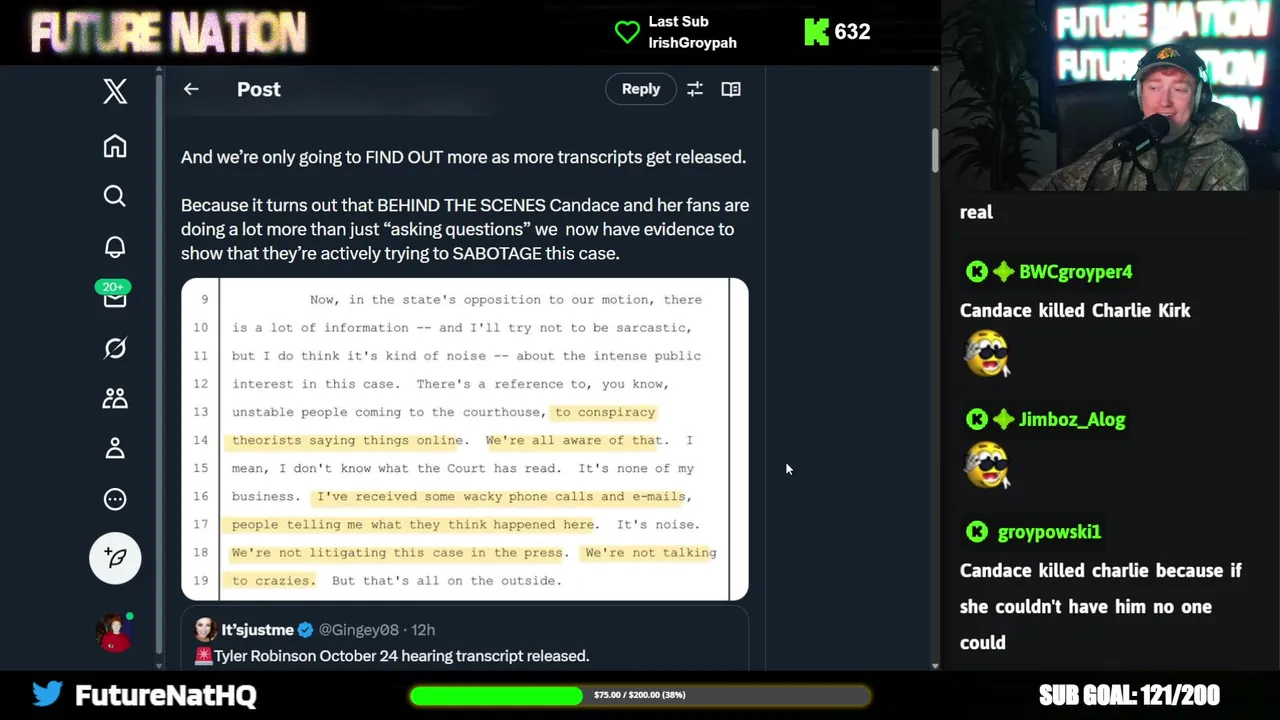Compose a new post with the feather button
The height and width of the screenshot is (720, 1280).
pyautogui.click(x=115, y=557)
